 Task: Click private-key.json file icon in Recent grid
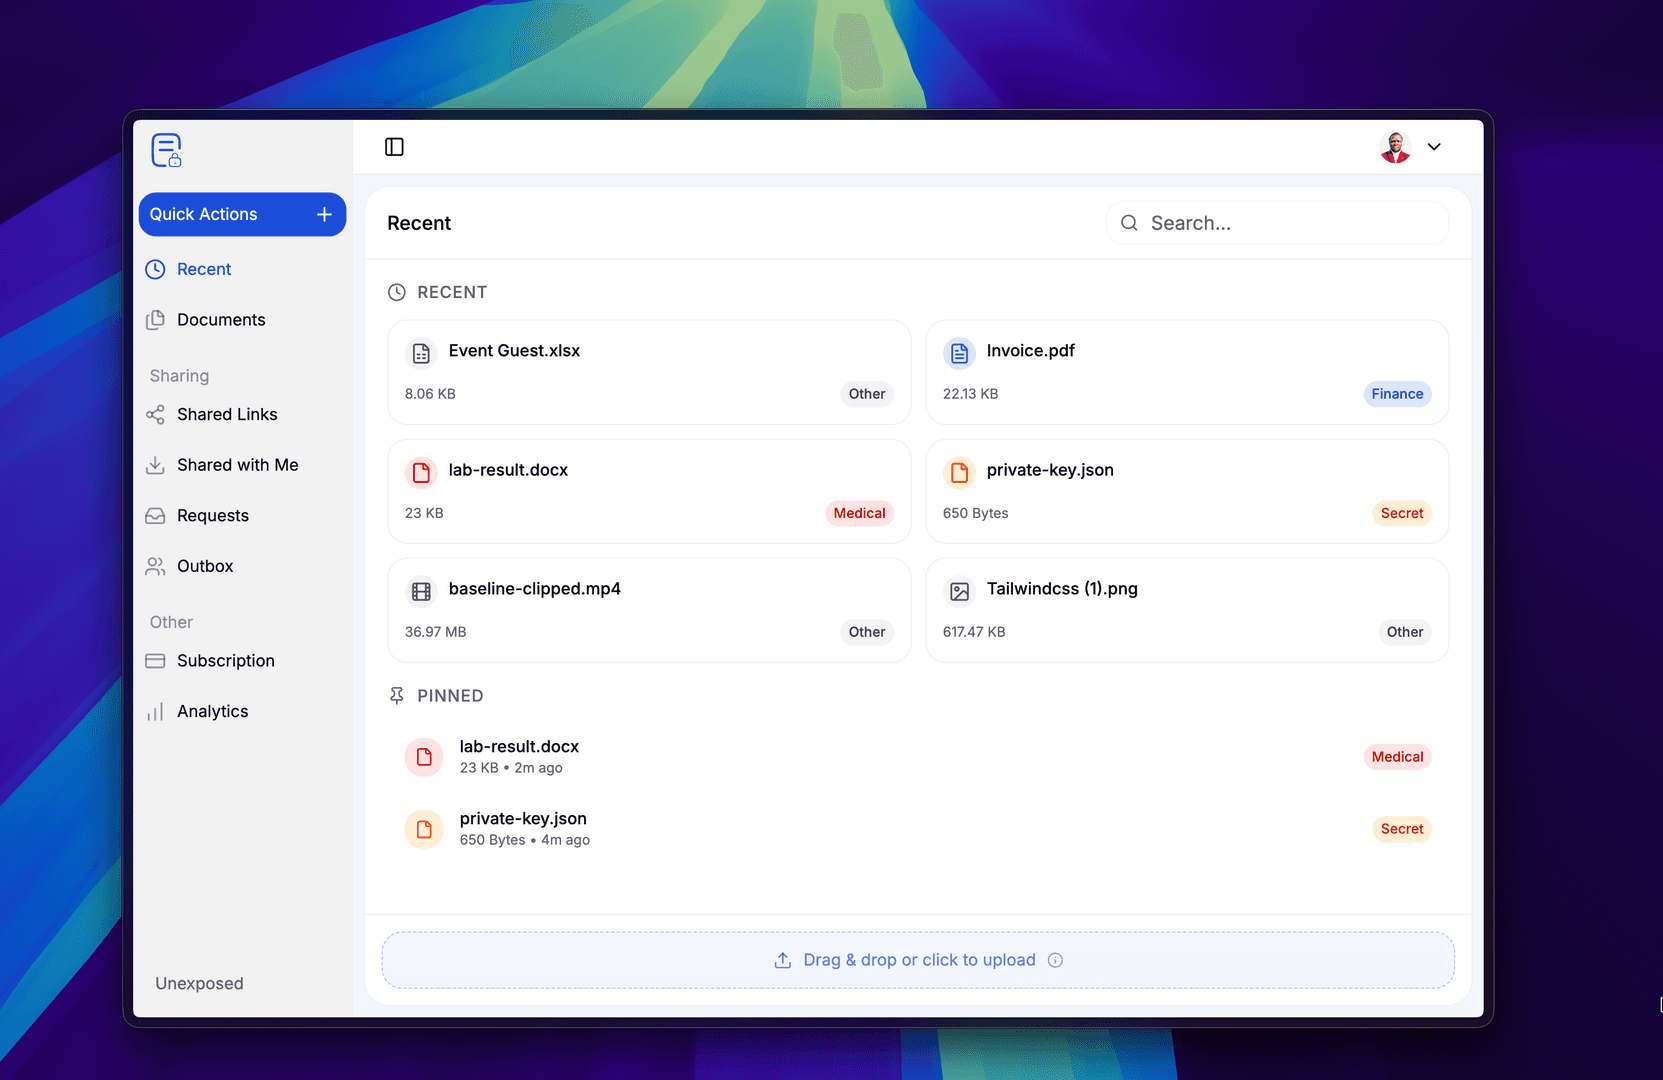tap(959, 472)
